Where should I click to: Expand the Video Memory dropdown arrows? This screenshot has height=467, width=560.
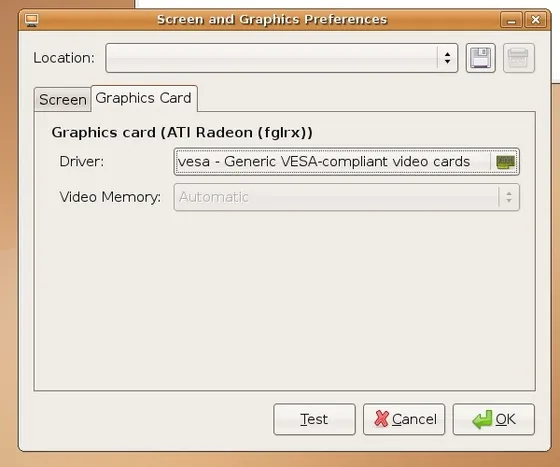(509, 197)
